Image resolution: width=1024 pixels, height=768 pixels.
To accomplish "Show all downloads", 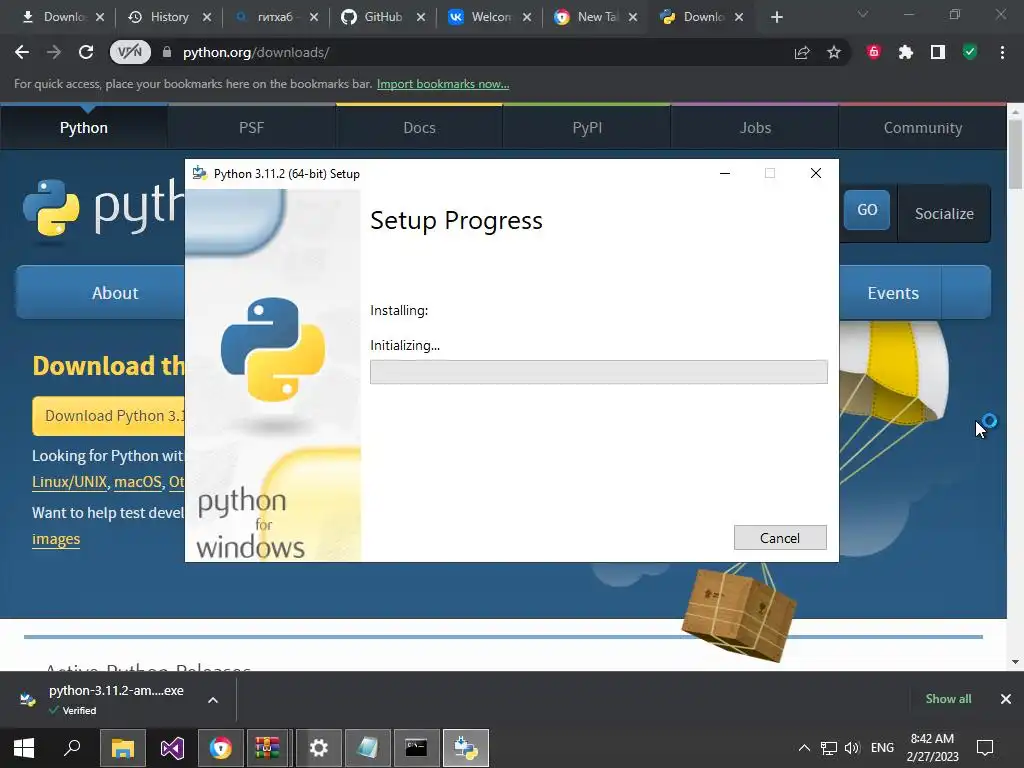I will coord(948,699).
